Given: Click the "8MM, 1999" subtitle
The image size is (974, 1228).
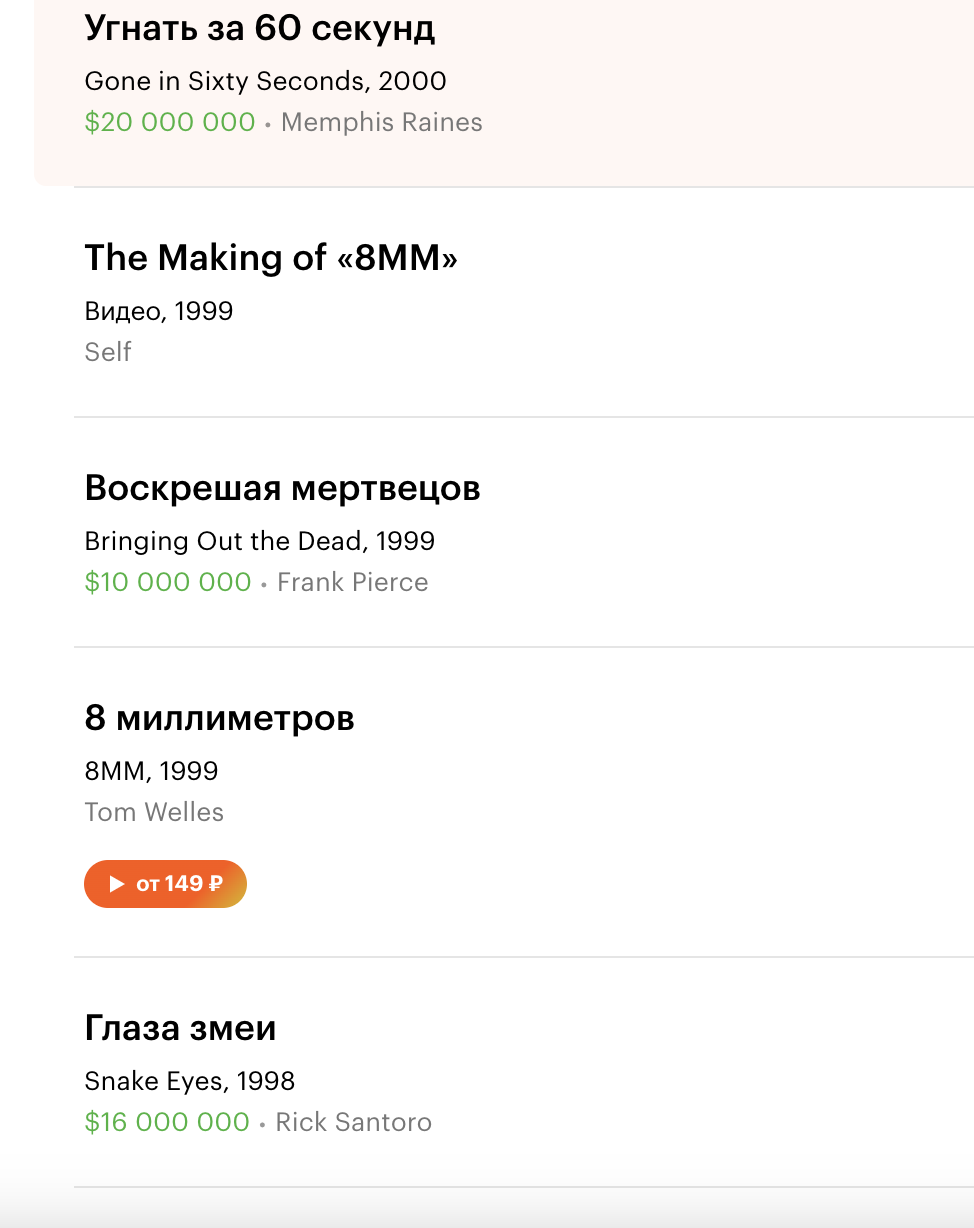Looking at the screenshot, I should (151, 771).
